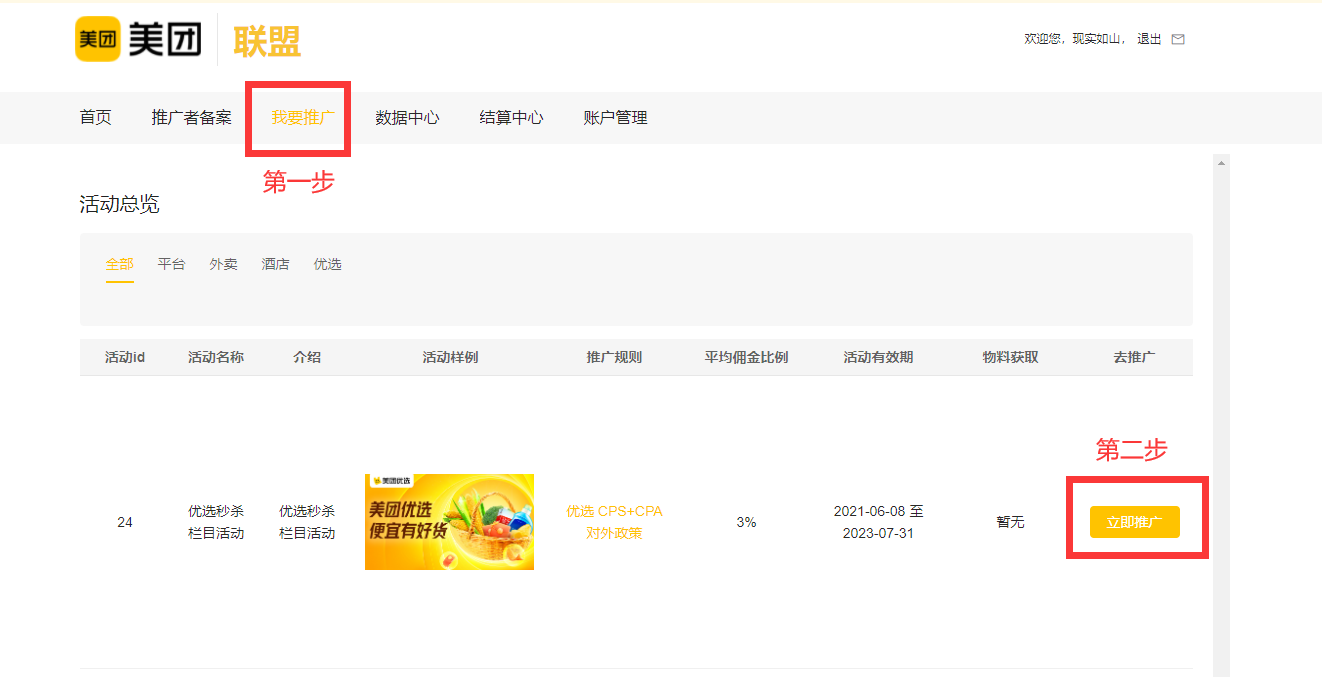The height and width of the screenshot is (677, 1322).
Task: Click the 3% commission value
Action: tap(746, 522)
